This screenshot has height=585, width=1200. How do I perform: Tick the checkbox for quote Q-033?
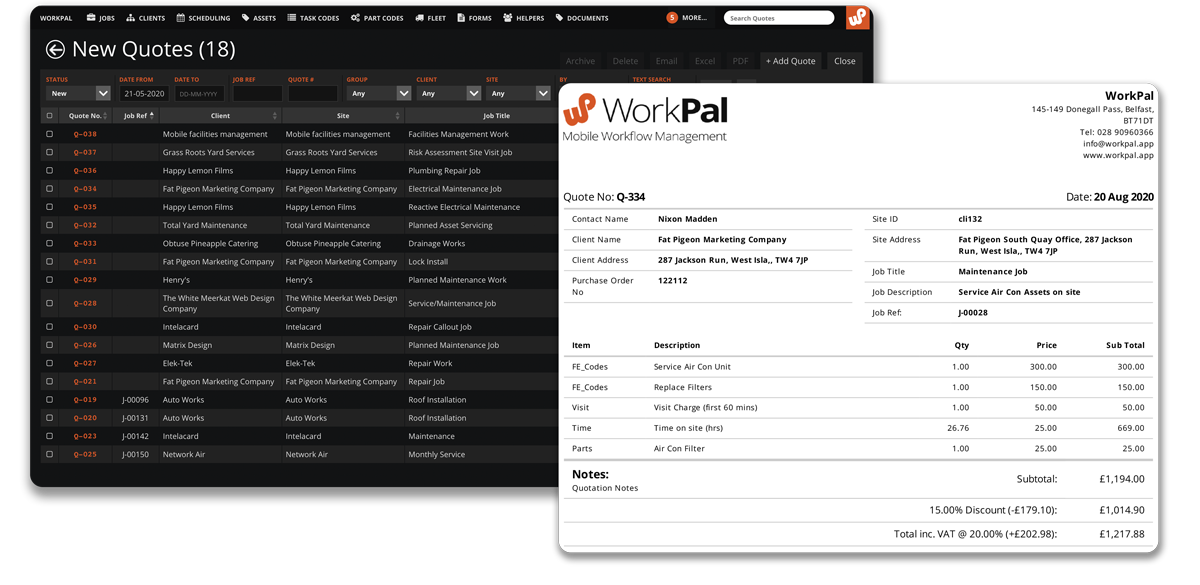pyautogui.click(x=50, y=243)
